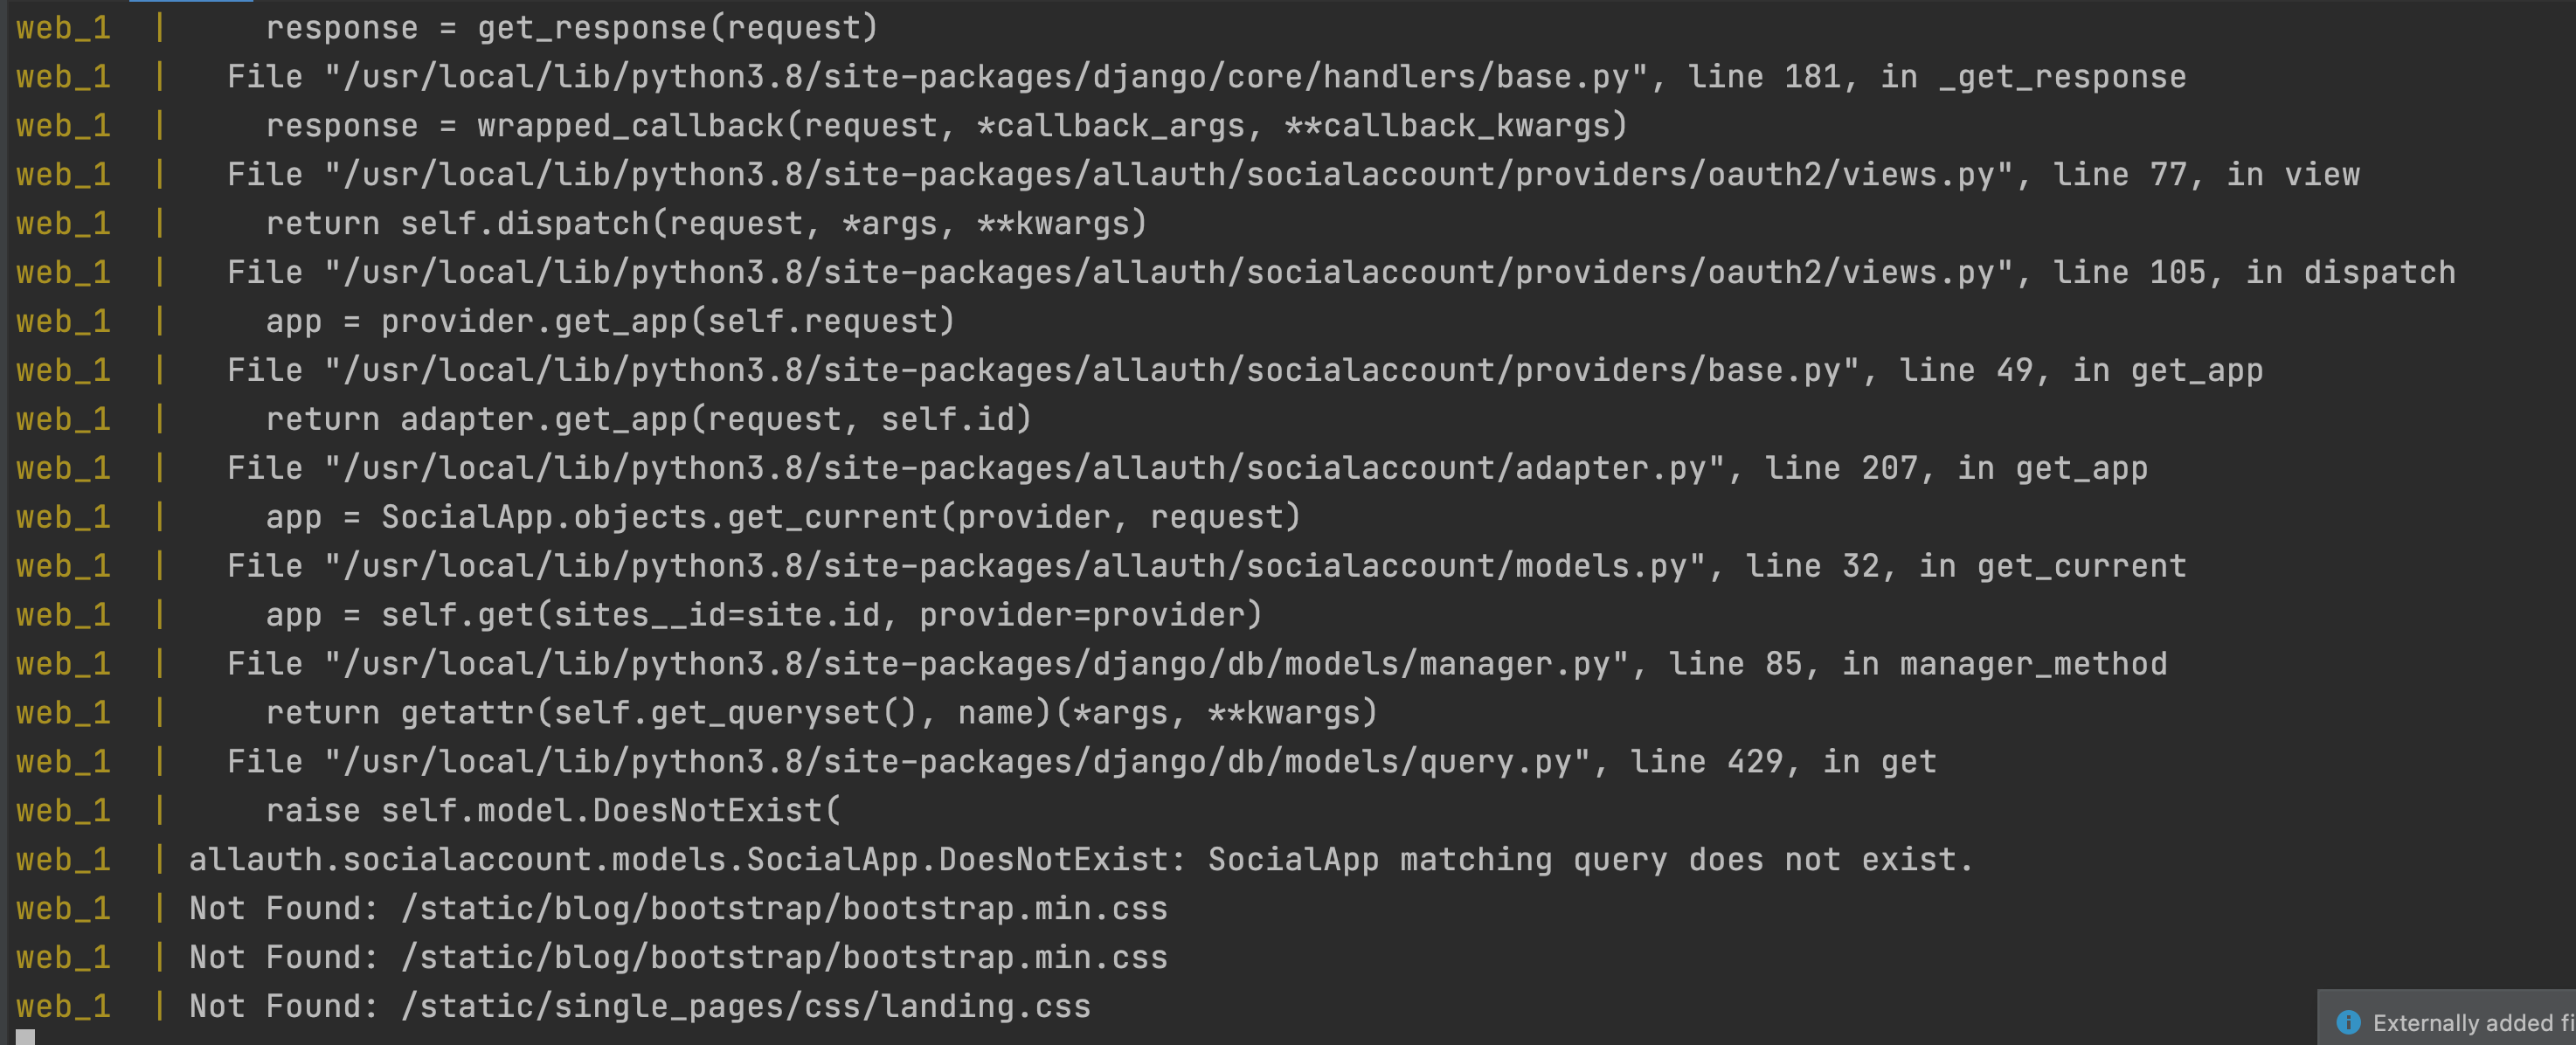2576x1045 pixels.
Task: Click the 'raise self.model.DoesNotExist(' code line
Action: point(554,811)
